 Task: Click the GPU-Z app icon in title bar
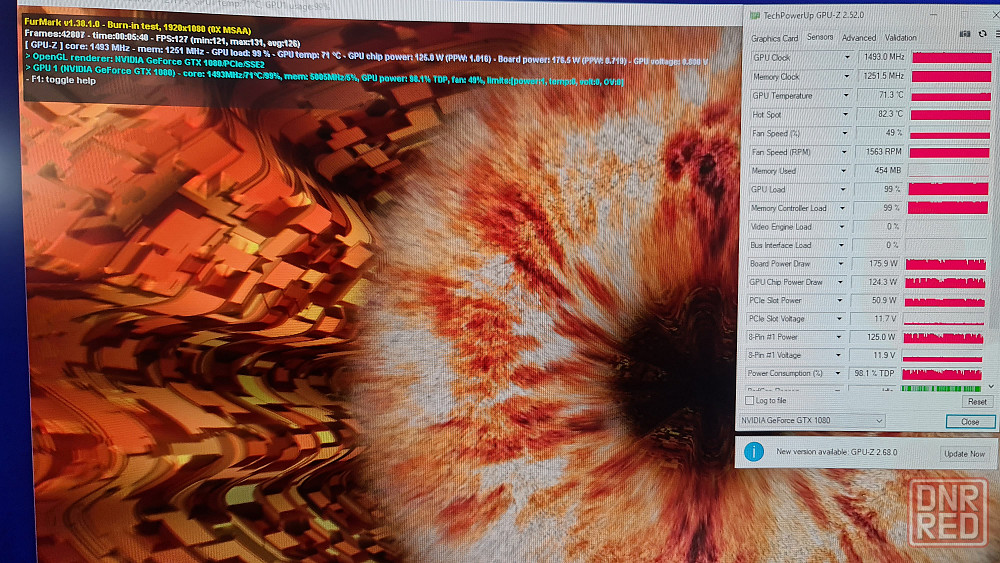coord(754,14)
